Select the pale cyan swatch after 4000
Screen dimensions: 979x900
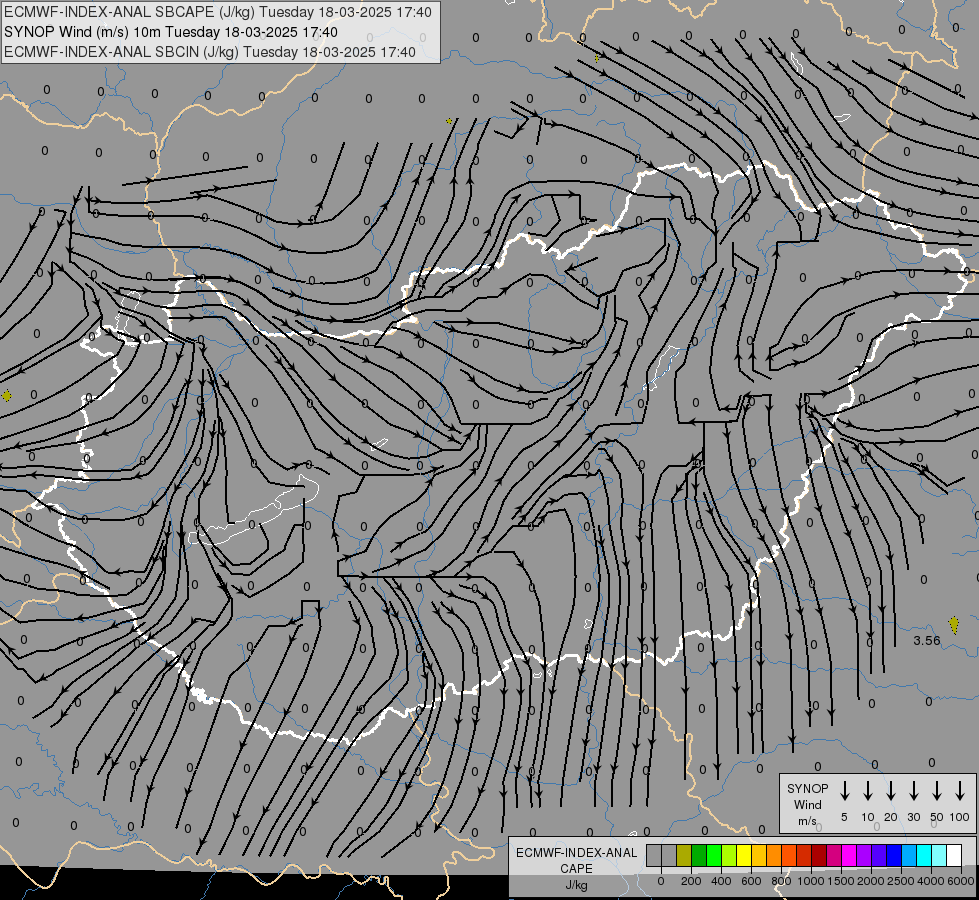point(938,855)
